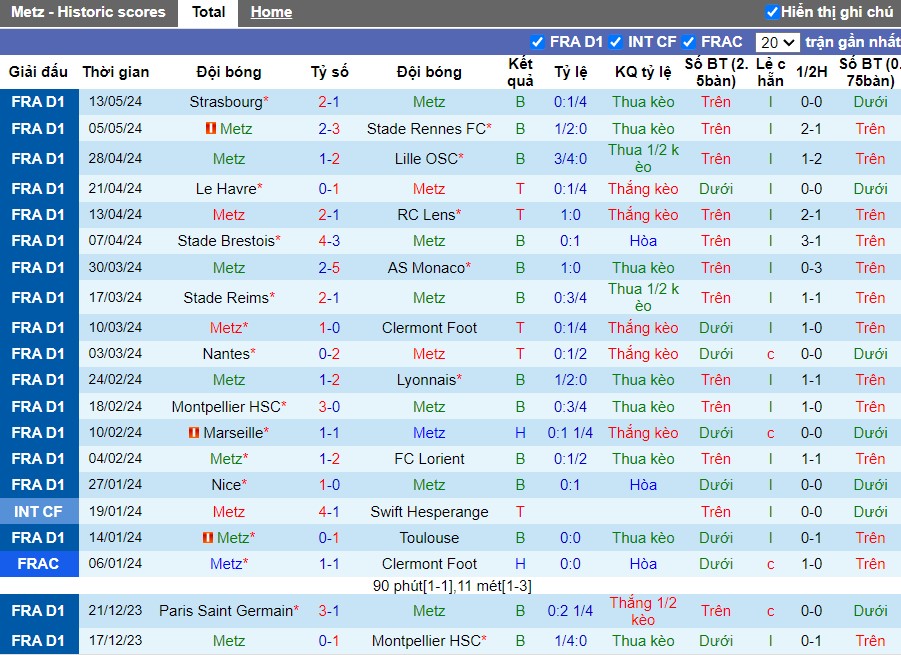Click the 1/2H column header
The width and height of the screenshot is (901, 655).
coord(811,72)
